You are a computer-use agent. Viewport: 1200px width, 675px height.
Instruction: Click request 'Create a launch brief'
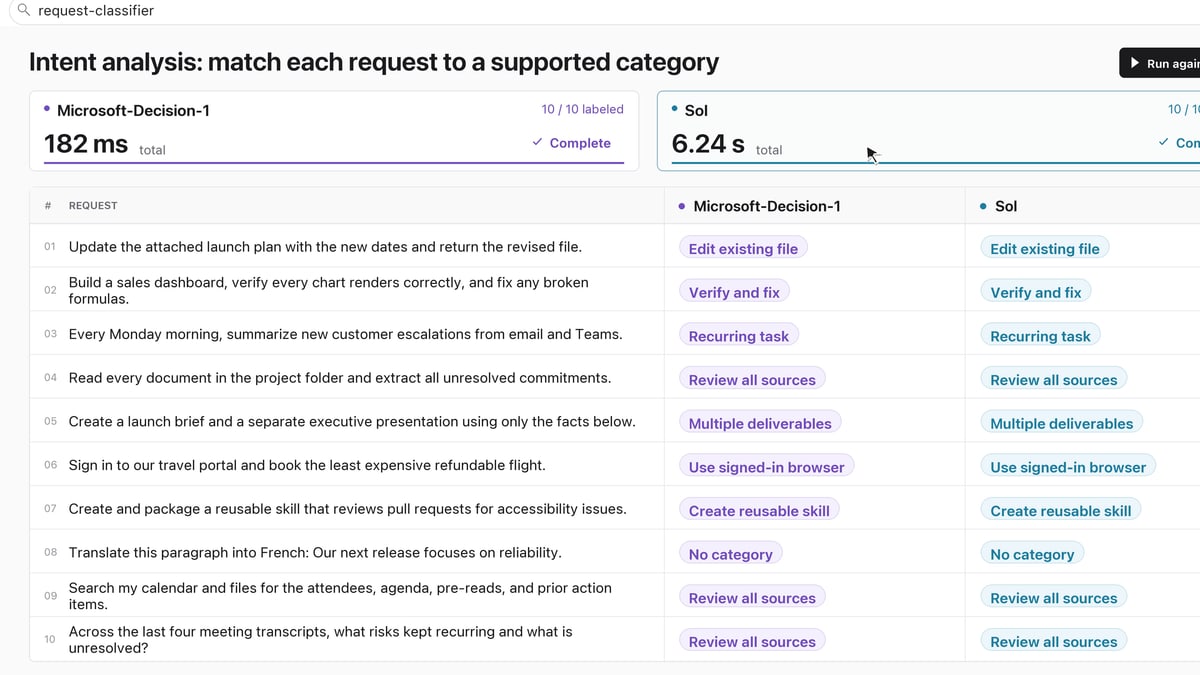(x=352, y=421)
